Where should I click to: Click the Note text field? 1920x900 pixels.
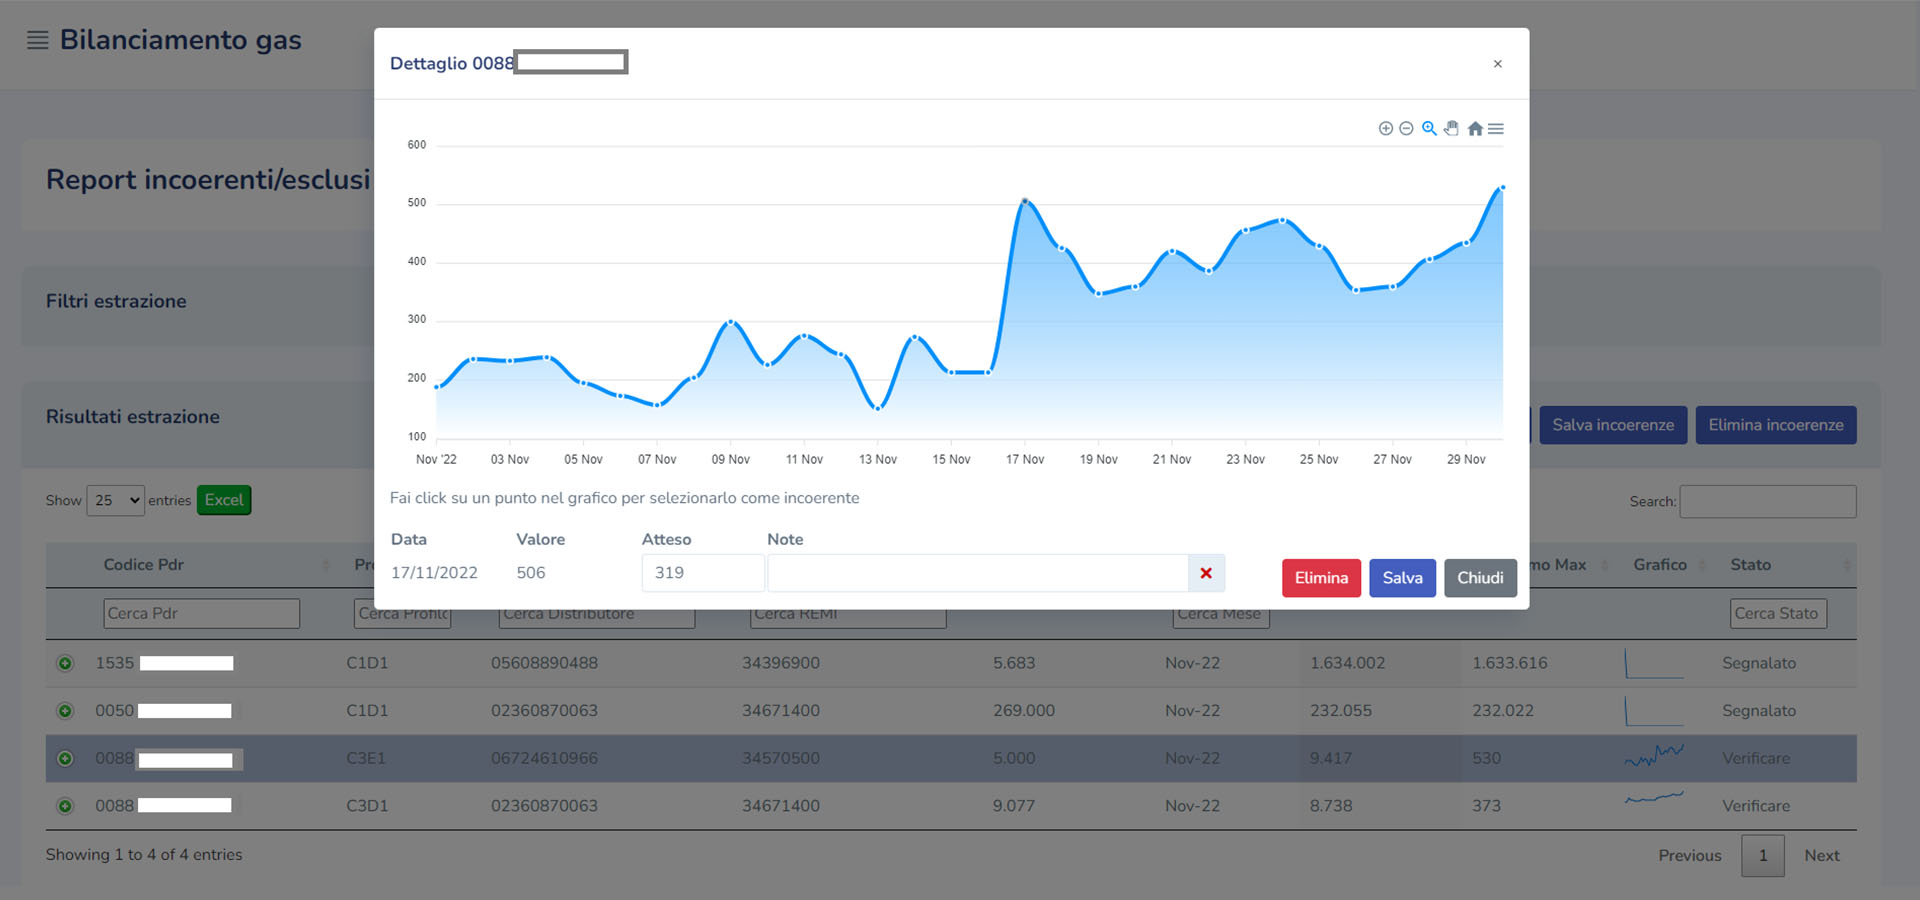(x=977, y=573)
